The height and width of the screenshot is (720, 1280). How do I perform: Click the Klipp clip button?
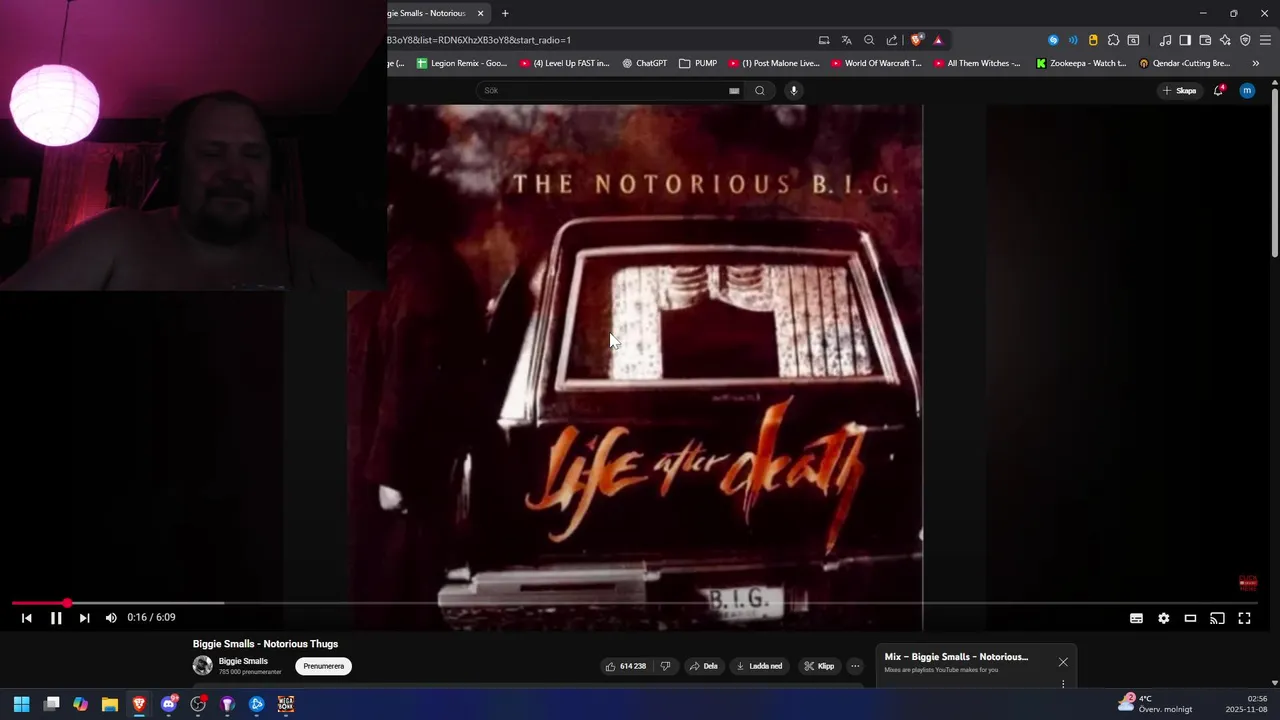click(819, 666)
